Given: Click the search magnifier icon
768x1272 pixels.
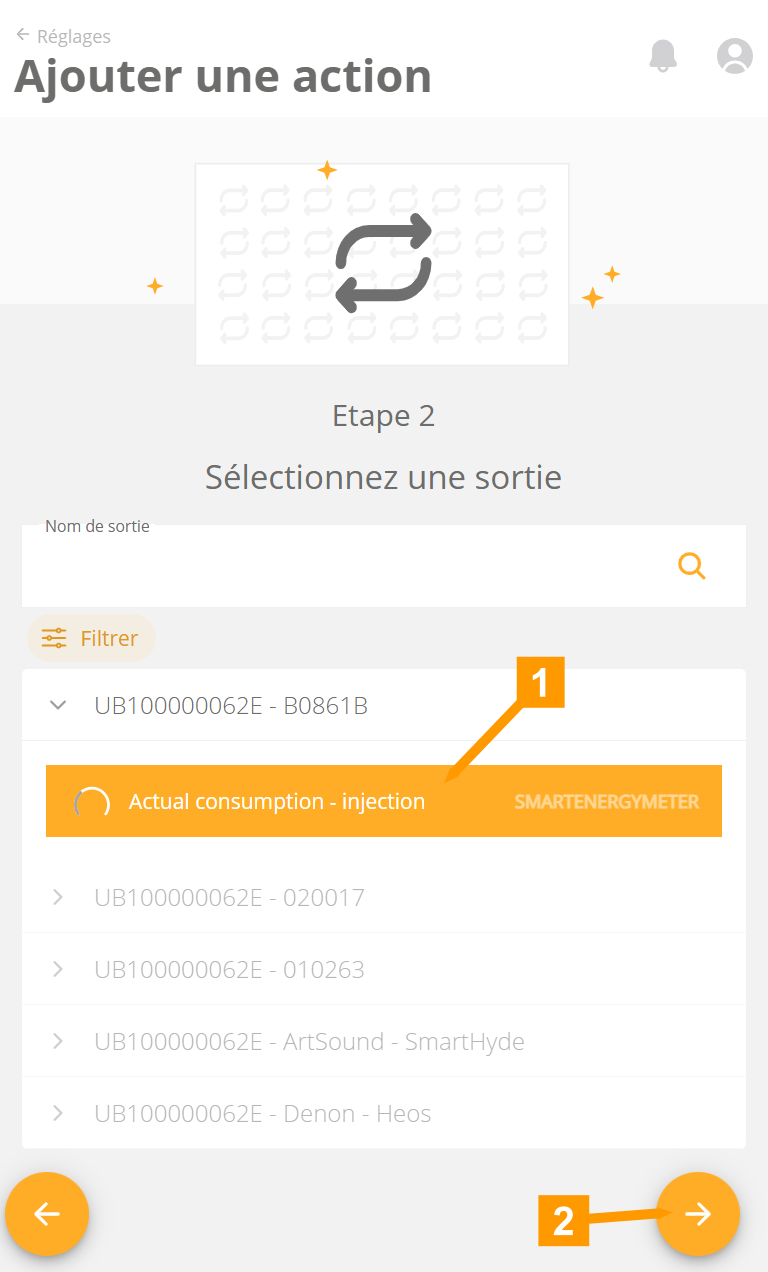Looking at the screenshot, I should click(692, 566).
